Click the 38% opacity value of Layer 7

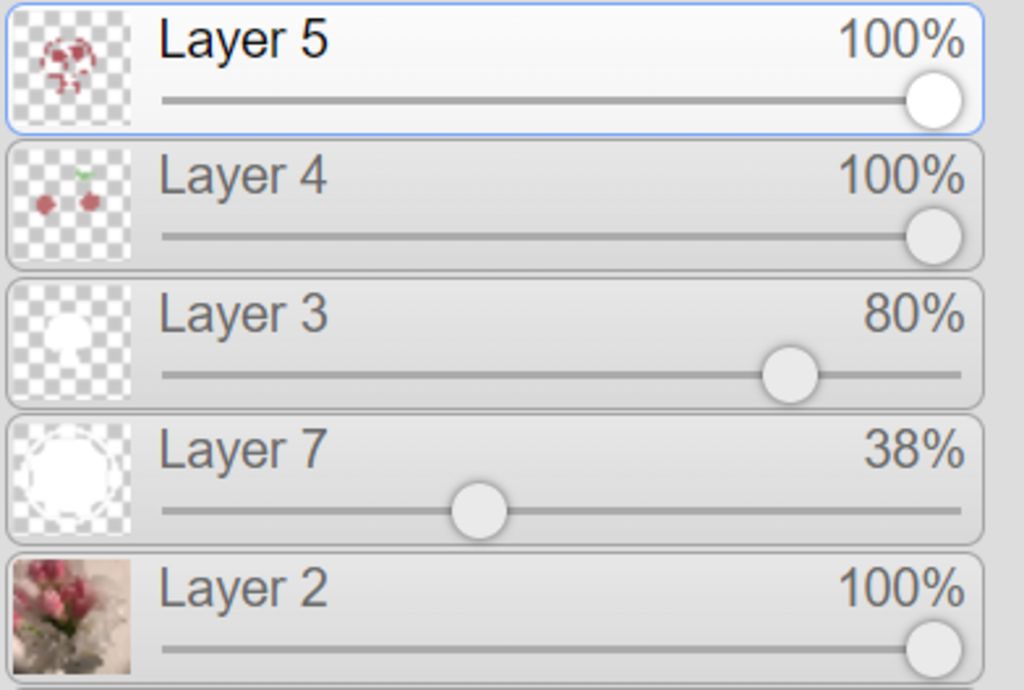913,450
